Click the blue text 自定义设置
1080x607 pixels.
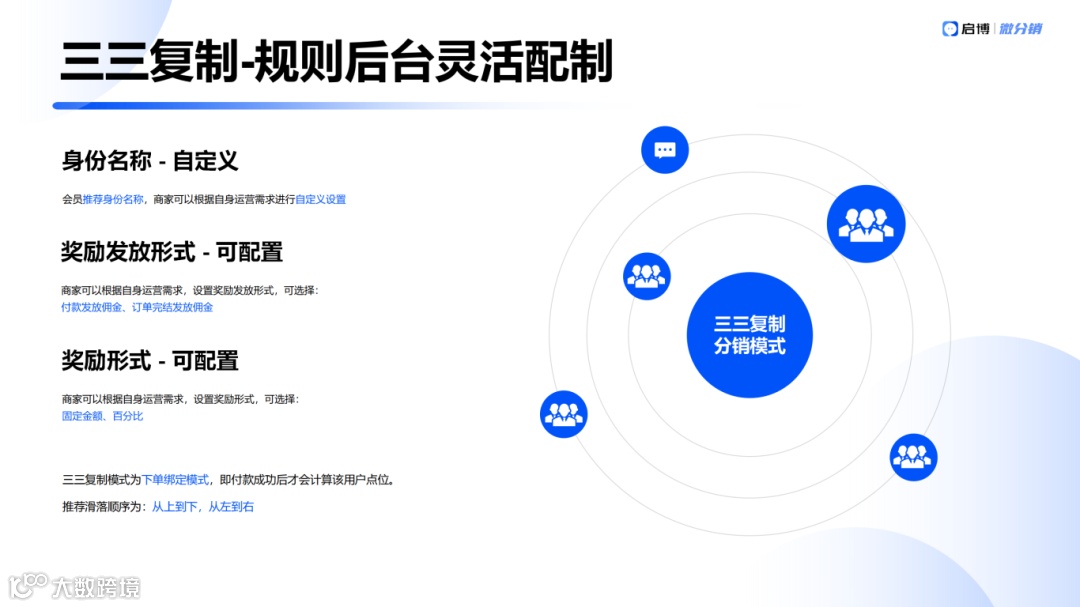[x=320, y=199]
